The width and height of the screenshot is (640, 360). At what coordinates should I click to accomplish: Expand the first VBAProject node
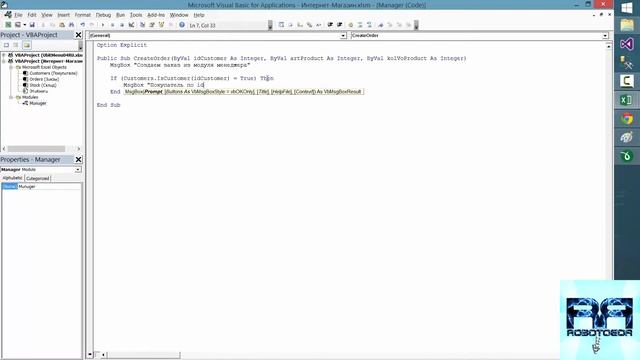point(4,55)
